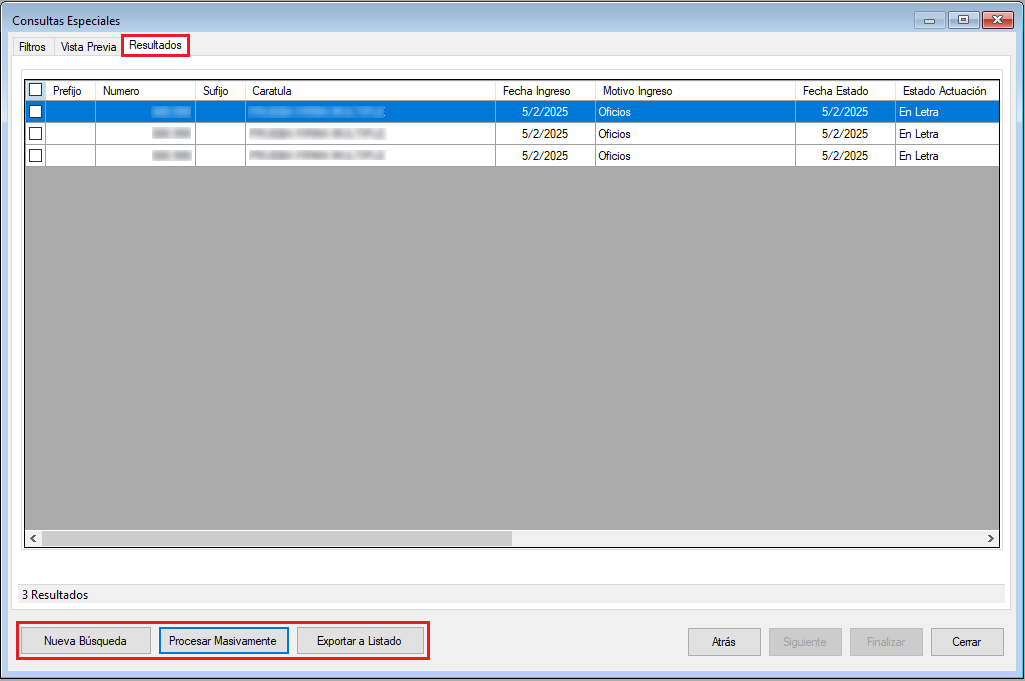Close the dialog with Cerrar button

[966, 642]
